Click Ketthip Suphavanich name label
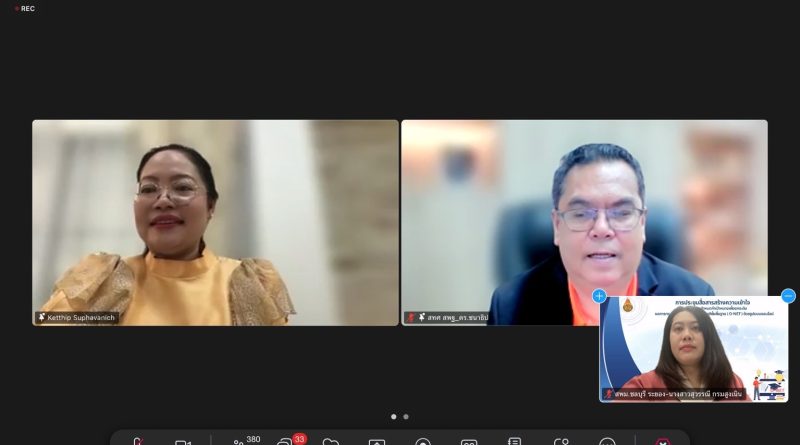 (x=82, y=317)
